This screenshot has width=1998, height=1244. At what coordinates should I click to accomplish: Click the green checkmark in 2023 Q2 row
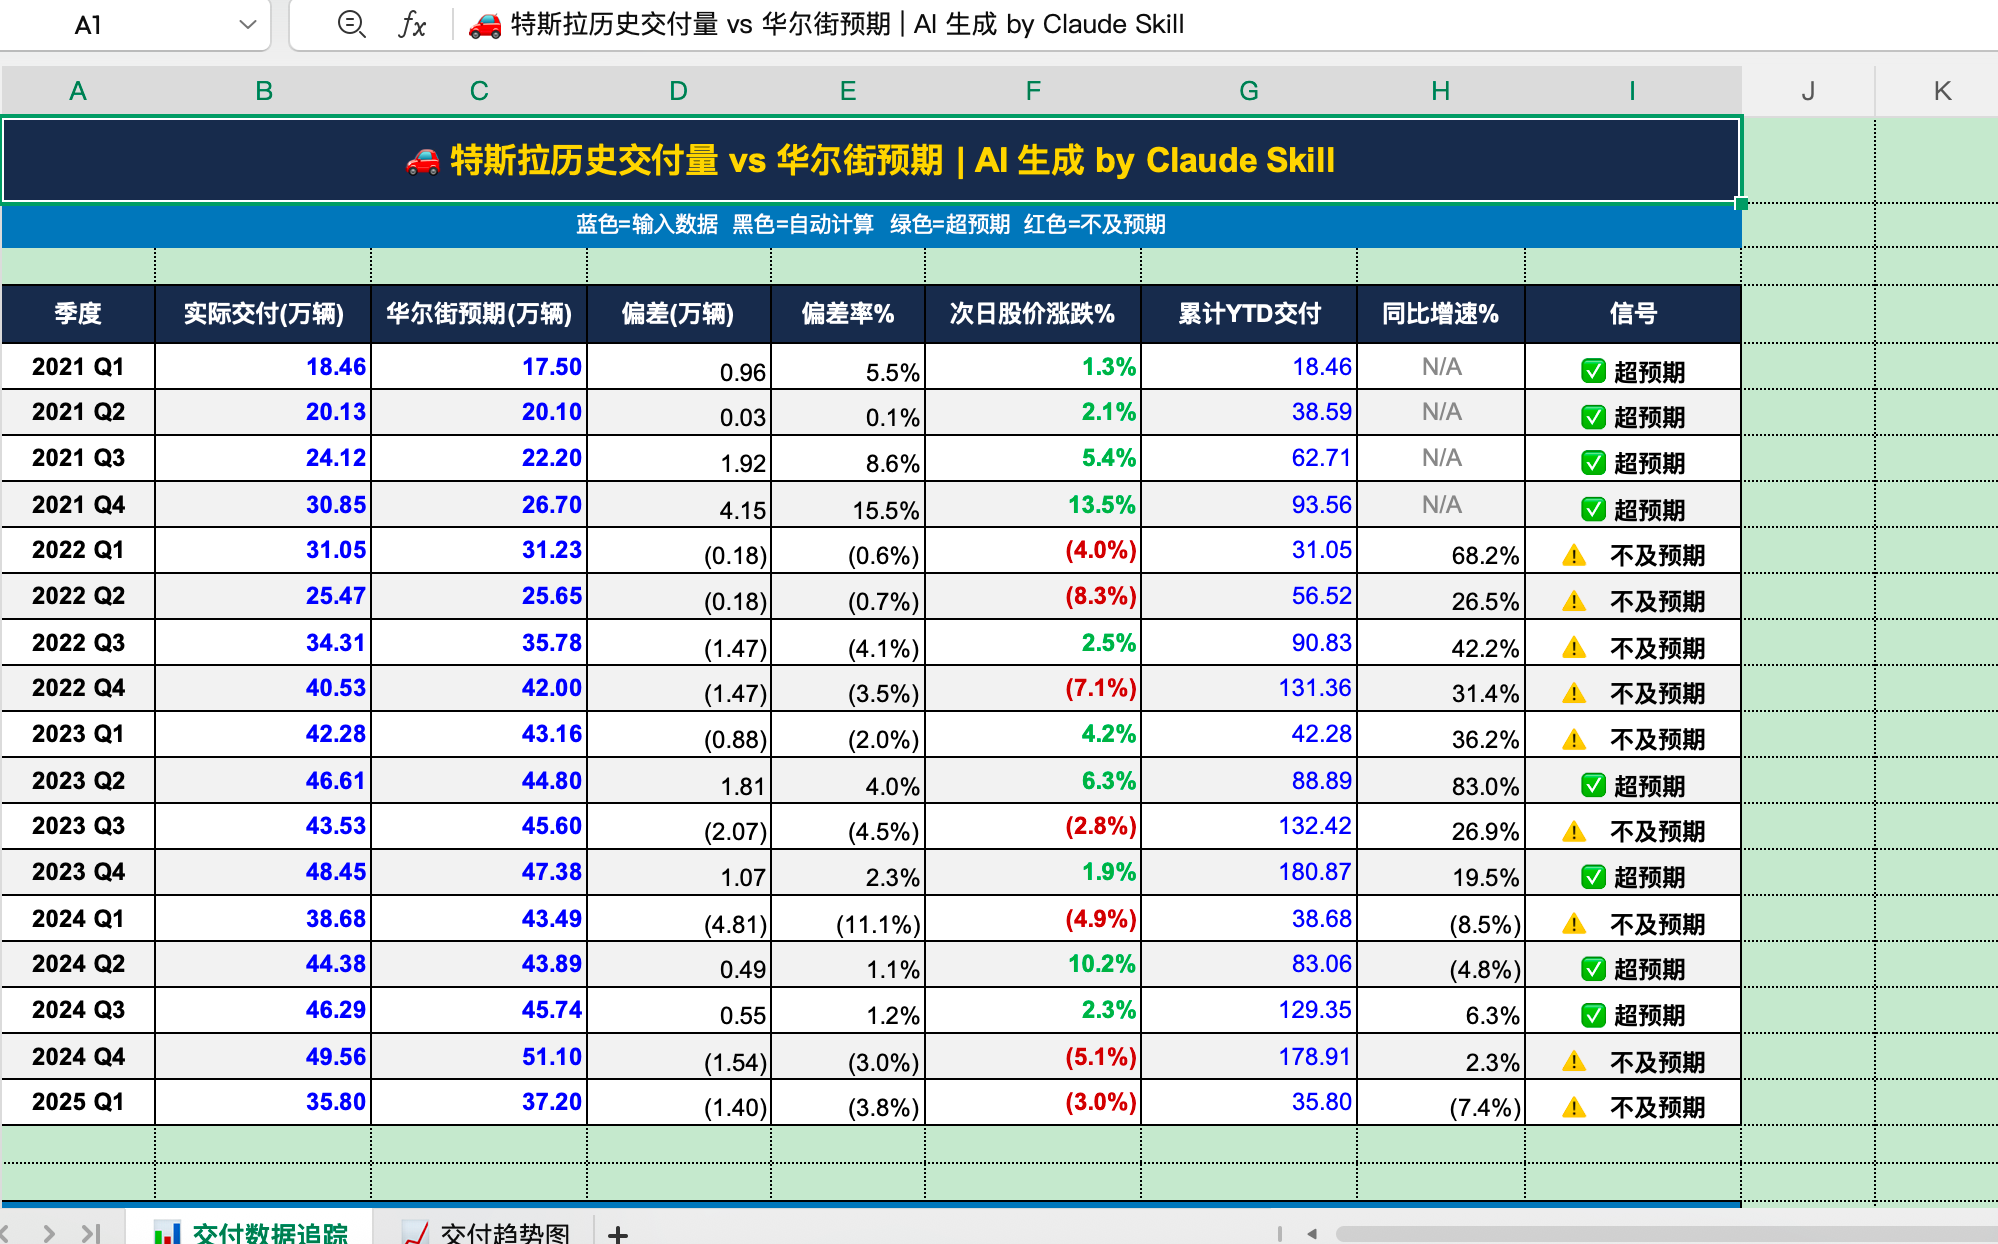pyautogui.click(x=1593, y=786)
